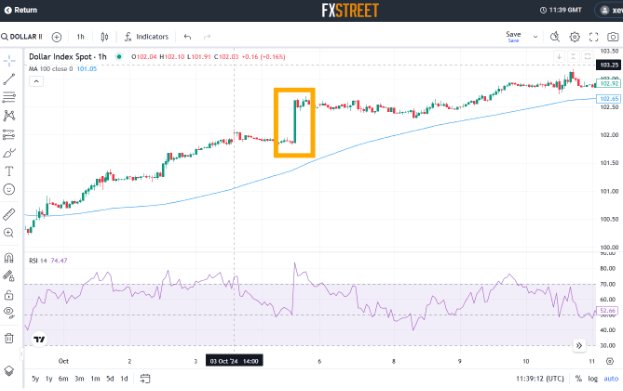623x391 pixels.
Task: Open the object tree layers icon
Action: pos(9,370)
